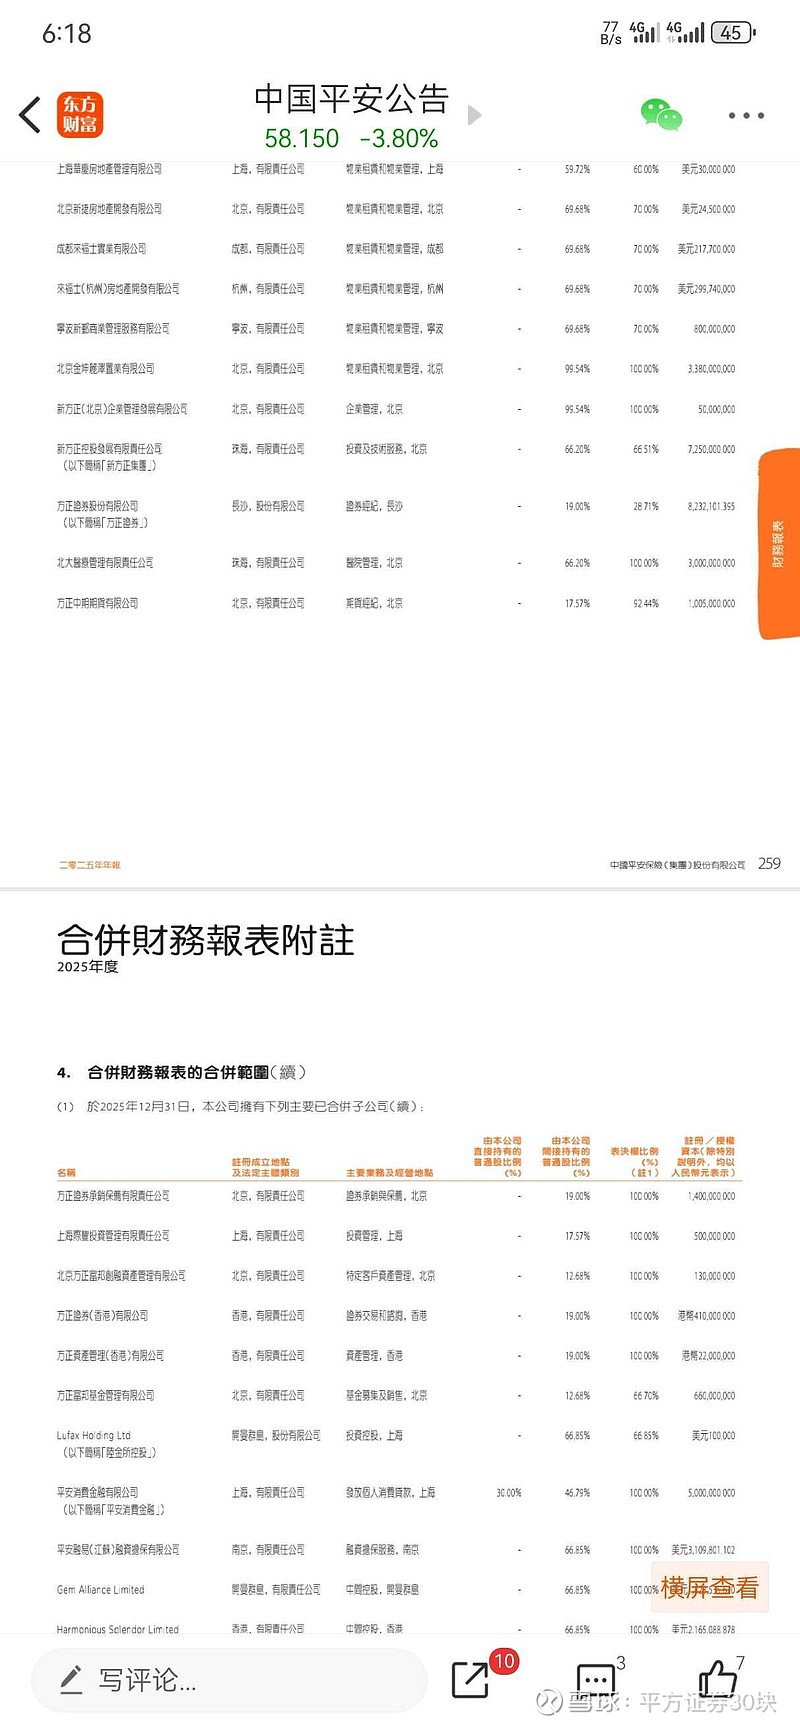Image resolution: width=800 pixels, height=1727 pixels.
Task: Select the section heading 合併財務報表的合併範圍
Action: point(178,1072)
